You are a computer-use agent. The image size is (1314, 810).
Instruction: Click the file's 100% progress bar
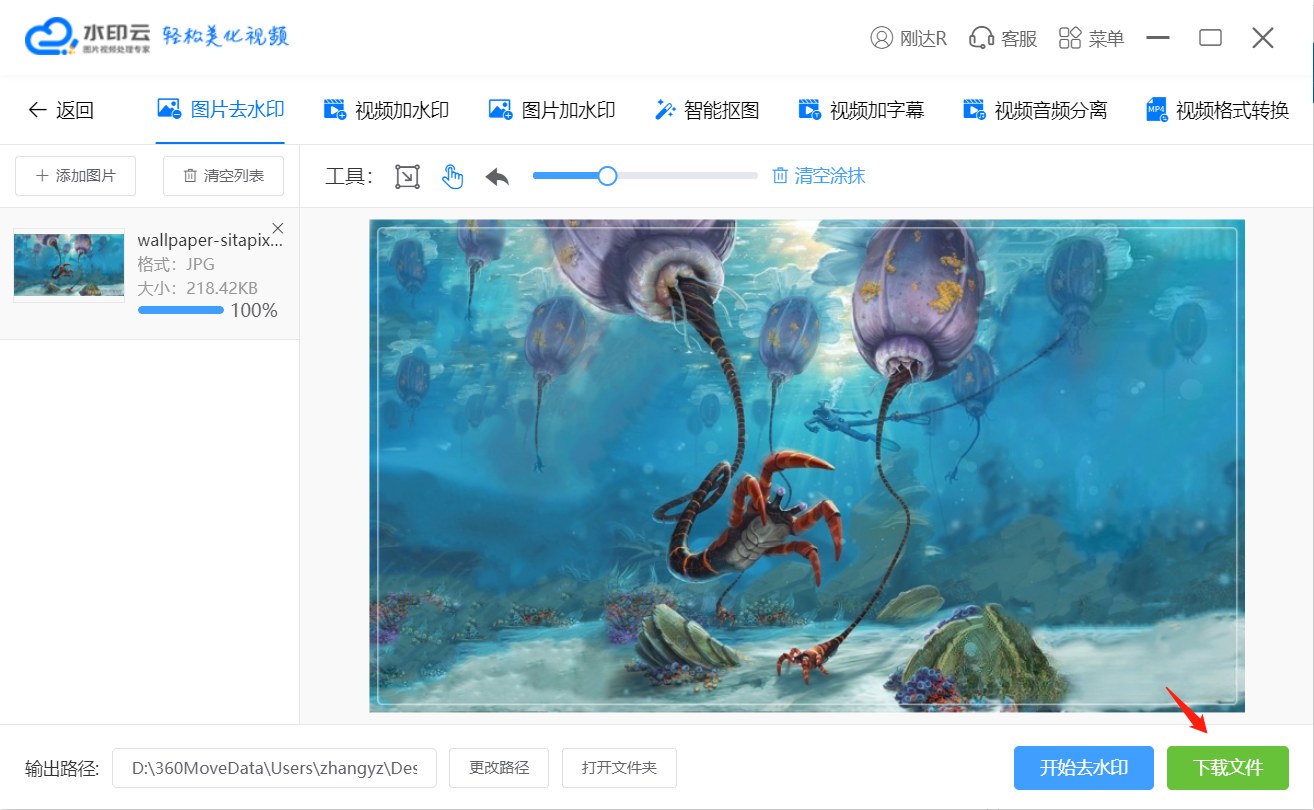(181, 310)
